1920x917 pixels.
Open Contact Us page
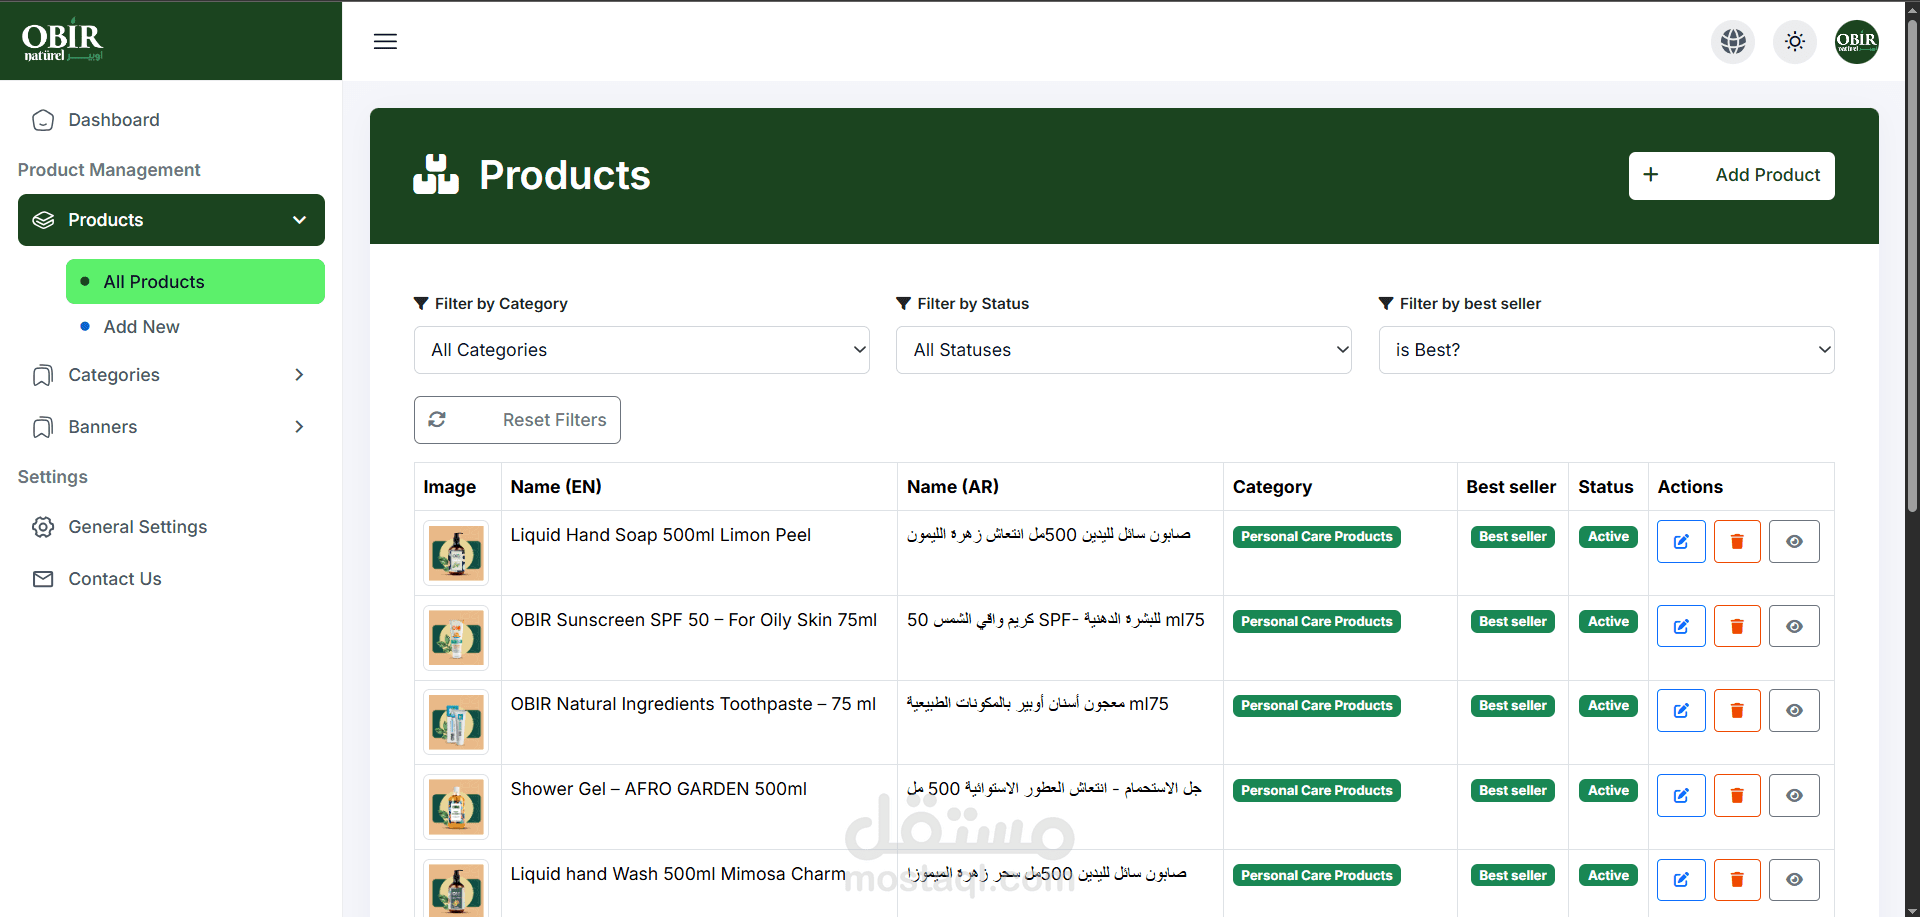coord(171,579)
